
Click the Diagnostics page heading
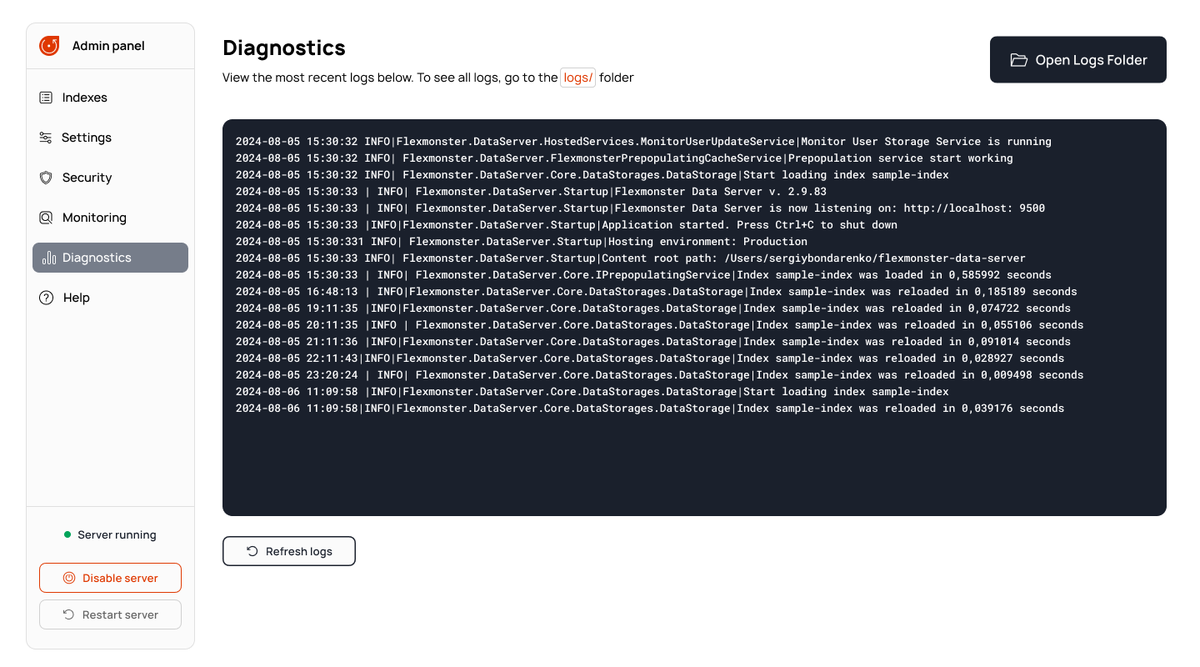[x=284, y=48]
